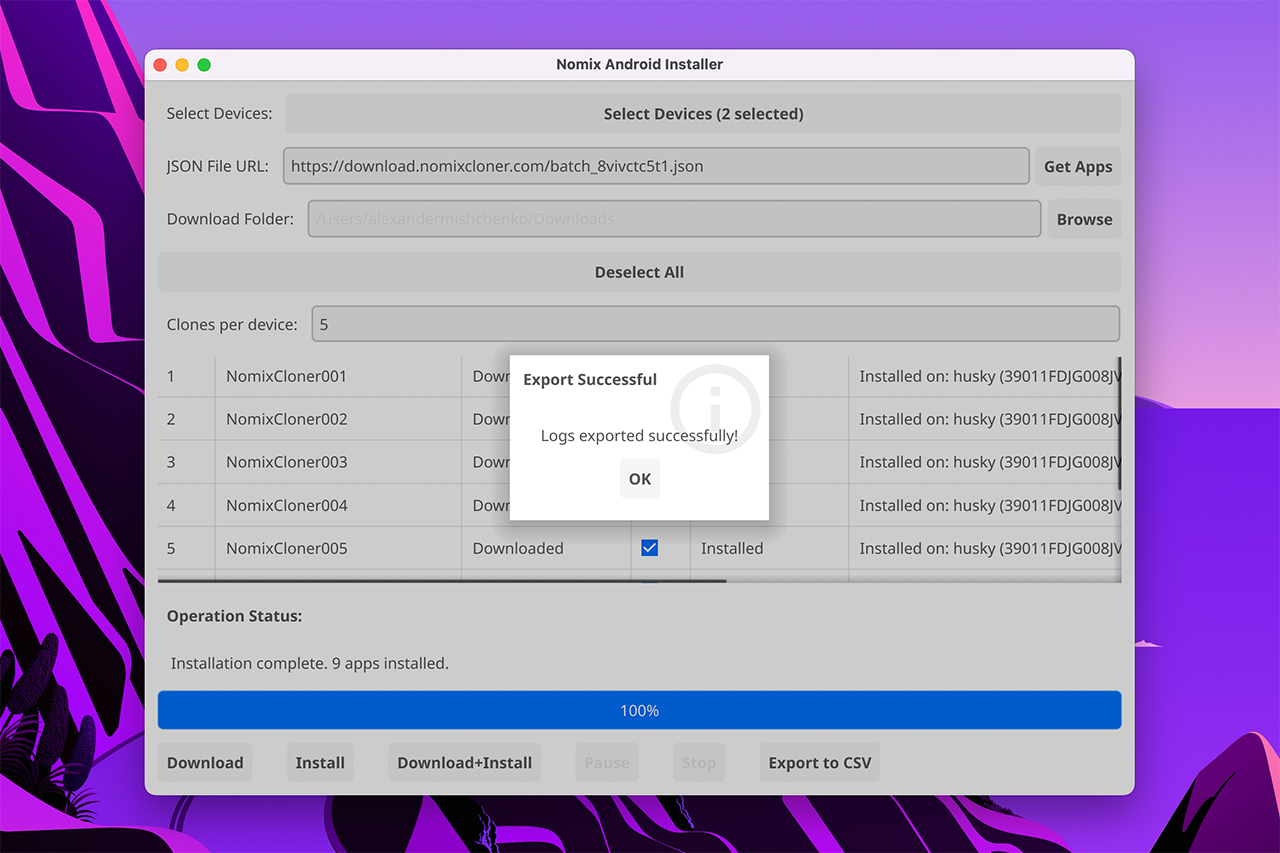Click "Installation complete. 9 apps installed." status text
The image size is (1280, 853).
310,663
